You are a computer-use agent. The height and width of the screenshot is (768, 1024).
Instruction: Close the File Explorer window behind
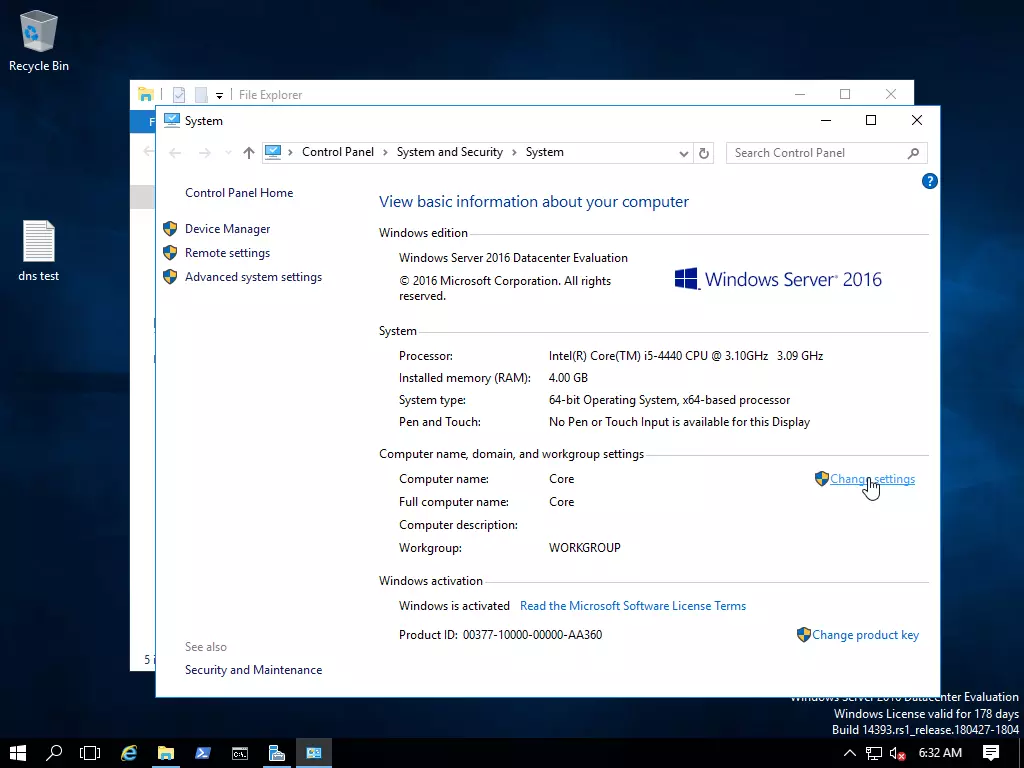[891, 94]
